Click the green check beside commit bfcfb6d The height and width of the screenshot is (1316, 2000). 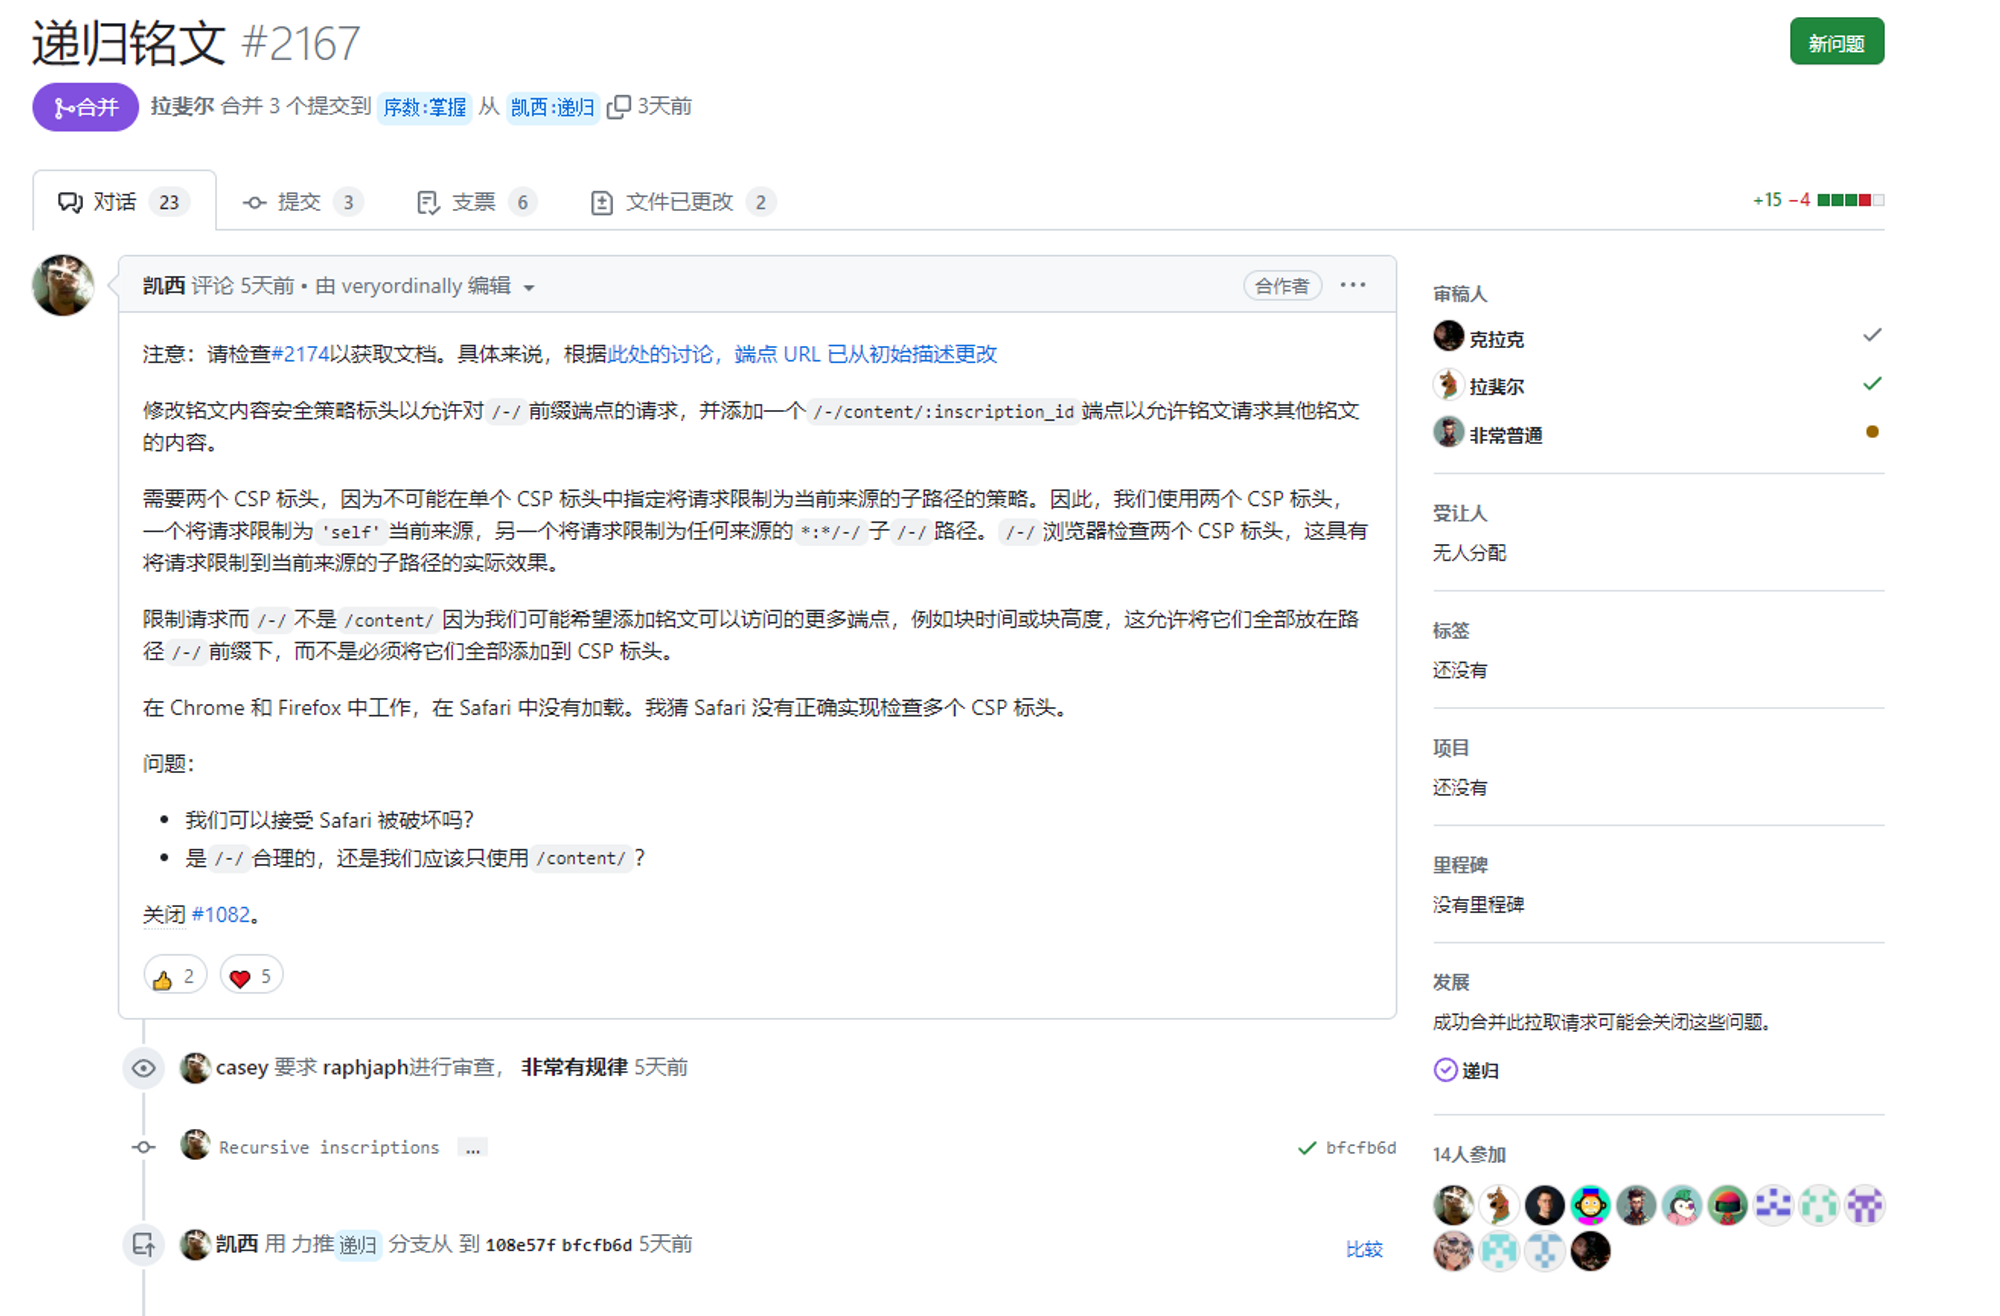(1306, 1147)
